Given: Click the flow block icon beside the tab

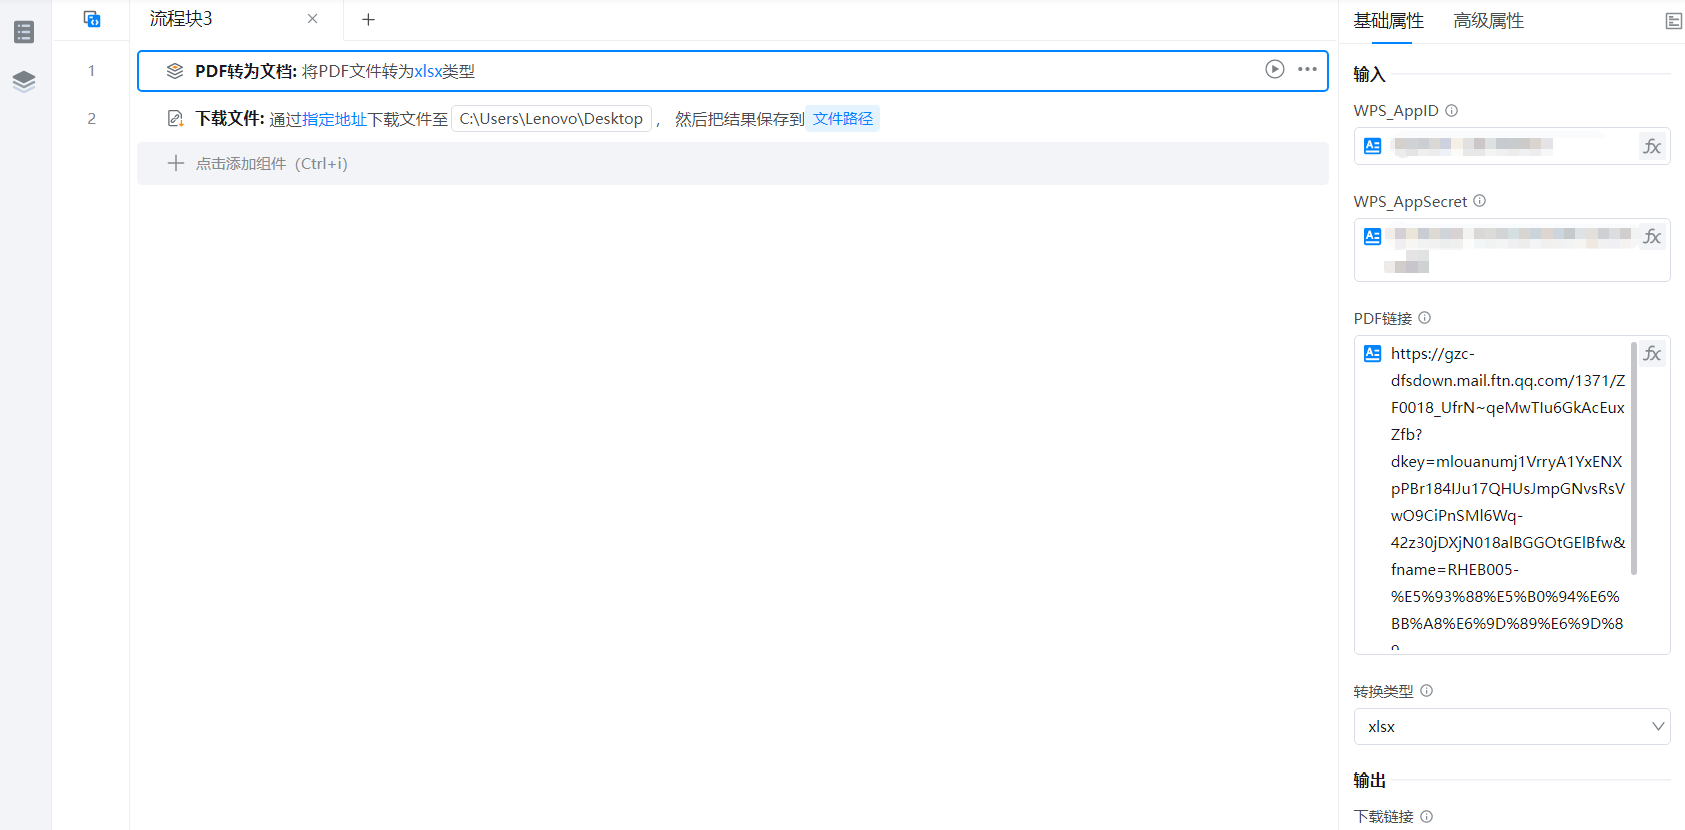Looking at the screenshot, I should [92, 19].
